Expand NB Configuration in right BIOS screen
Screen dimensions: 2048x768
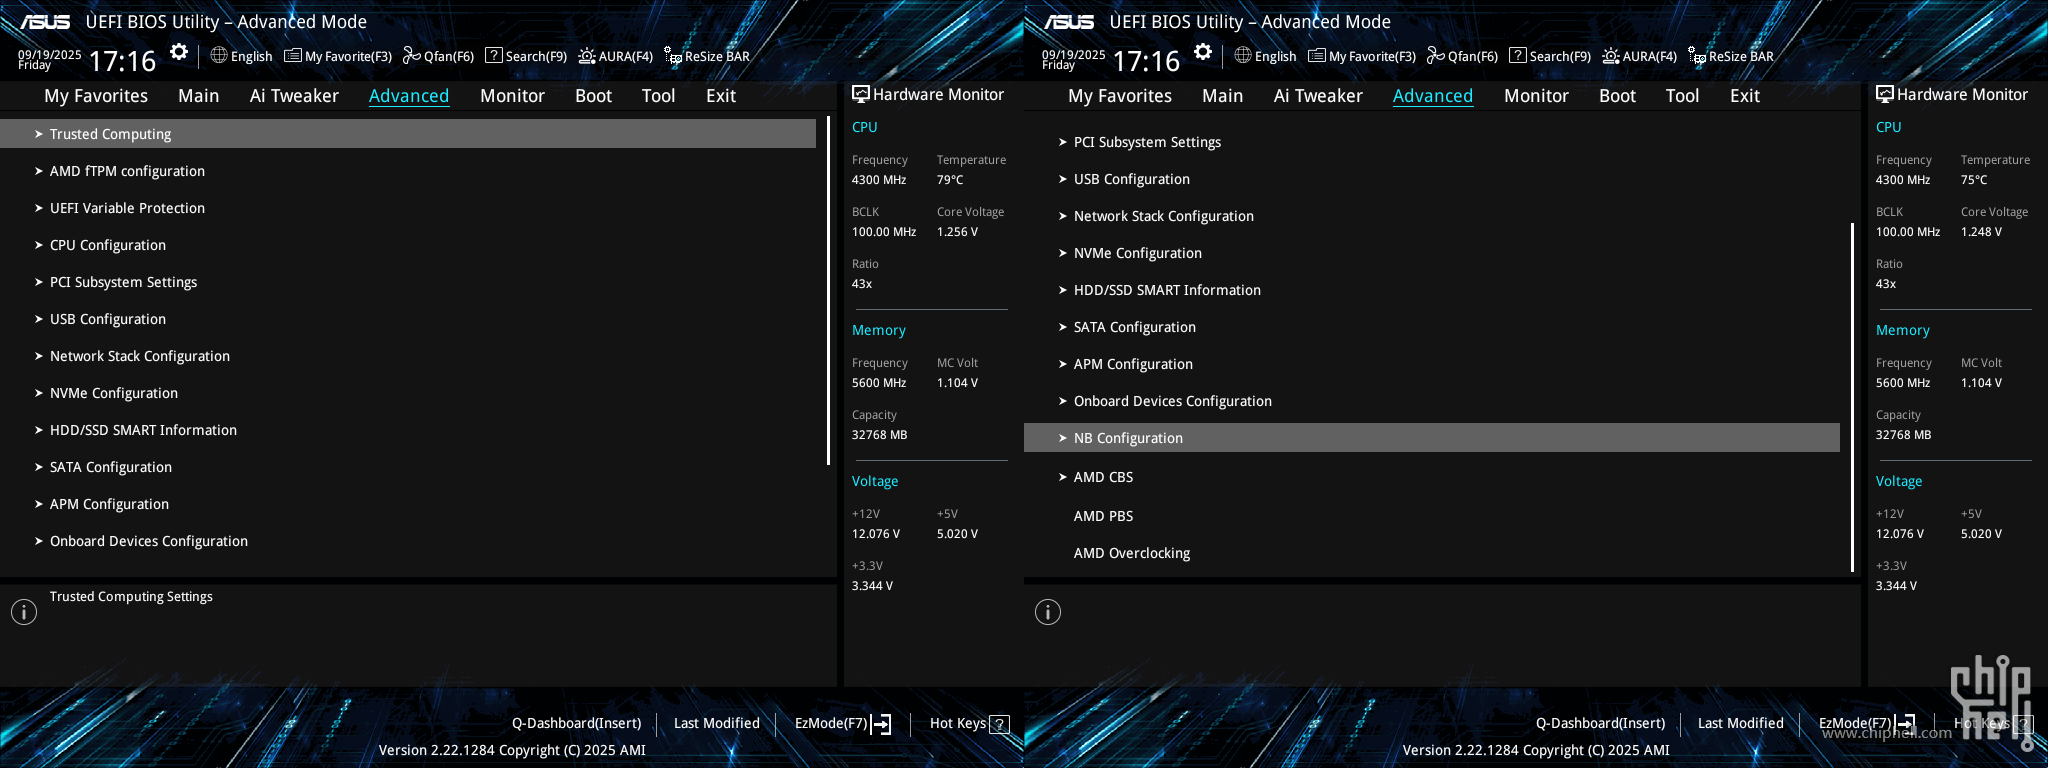tap(1432, 438)
